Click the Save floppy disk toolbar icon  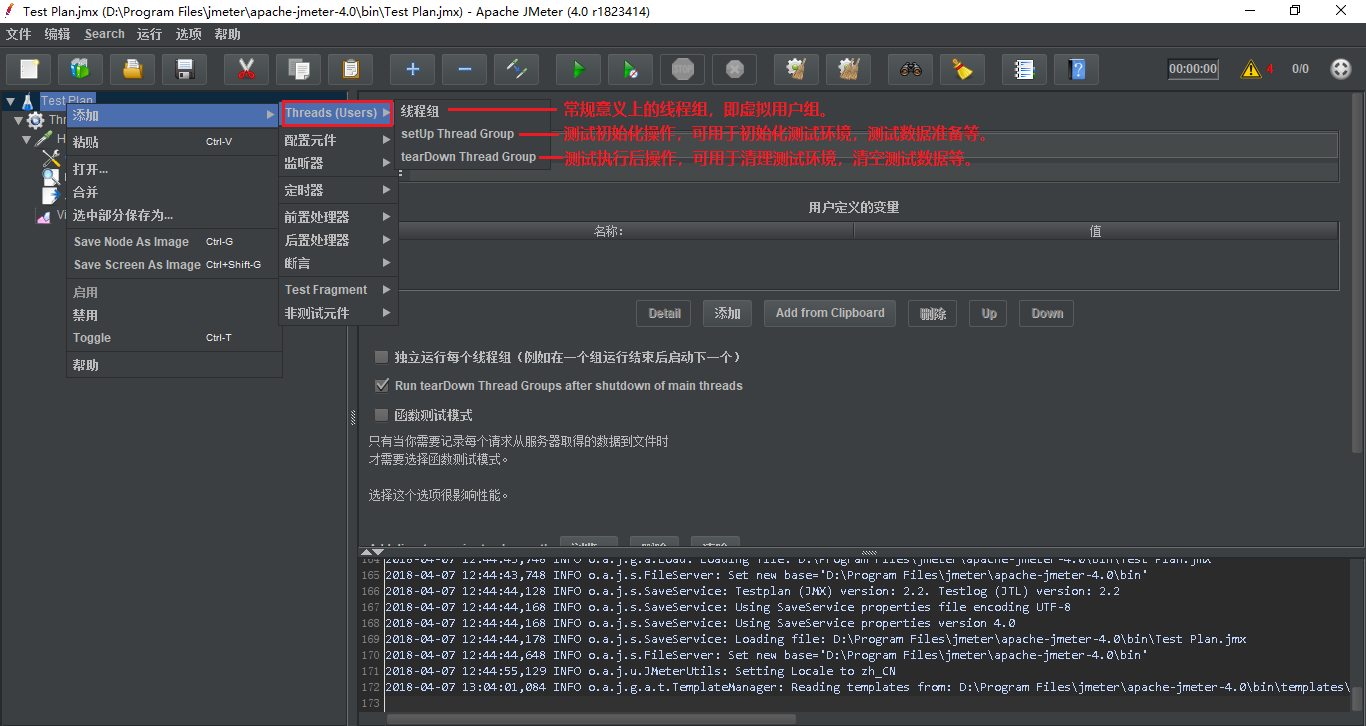pyautogui.click(x=184, y=69)
